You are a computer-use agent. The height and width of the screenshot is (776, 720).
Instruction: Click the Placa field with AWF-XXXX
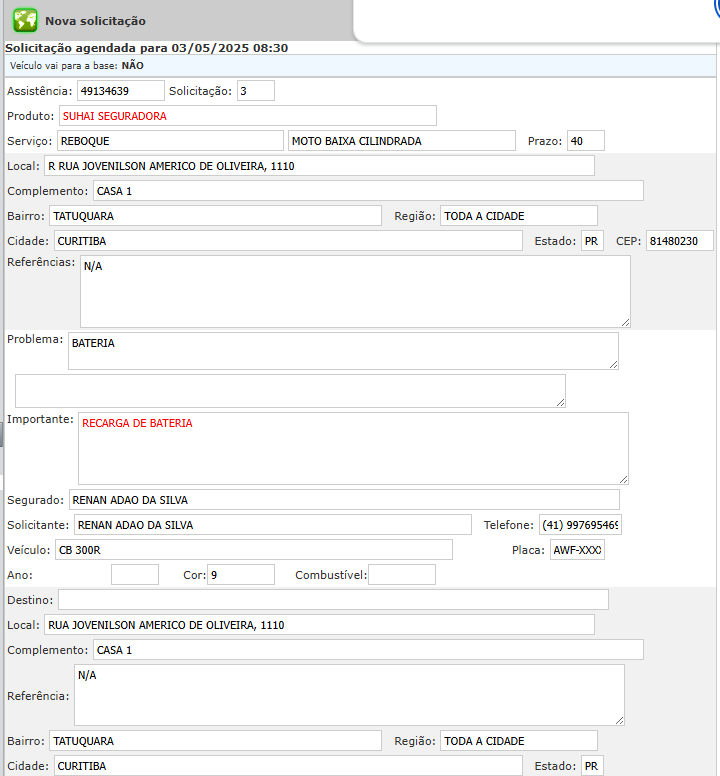click(x=577, y=550)
